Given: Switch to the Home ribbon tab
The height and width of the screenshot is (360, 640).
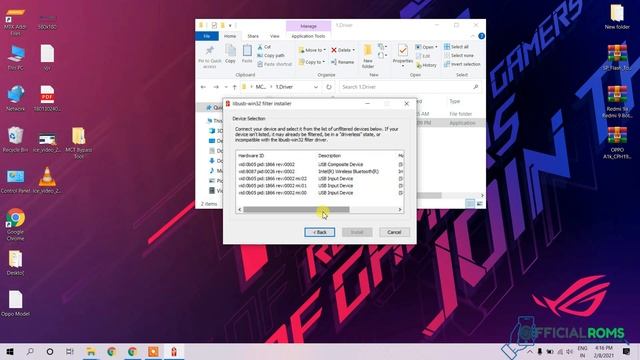Looking at the screenshot, I should (x=230, y=36).
